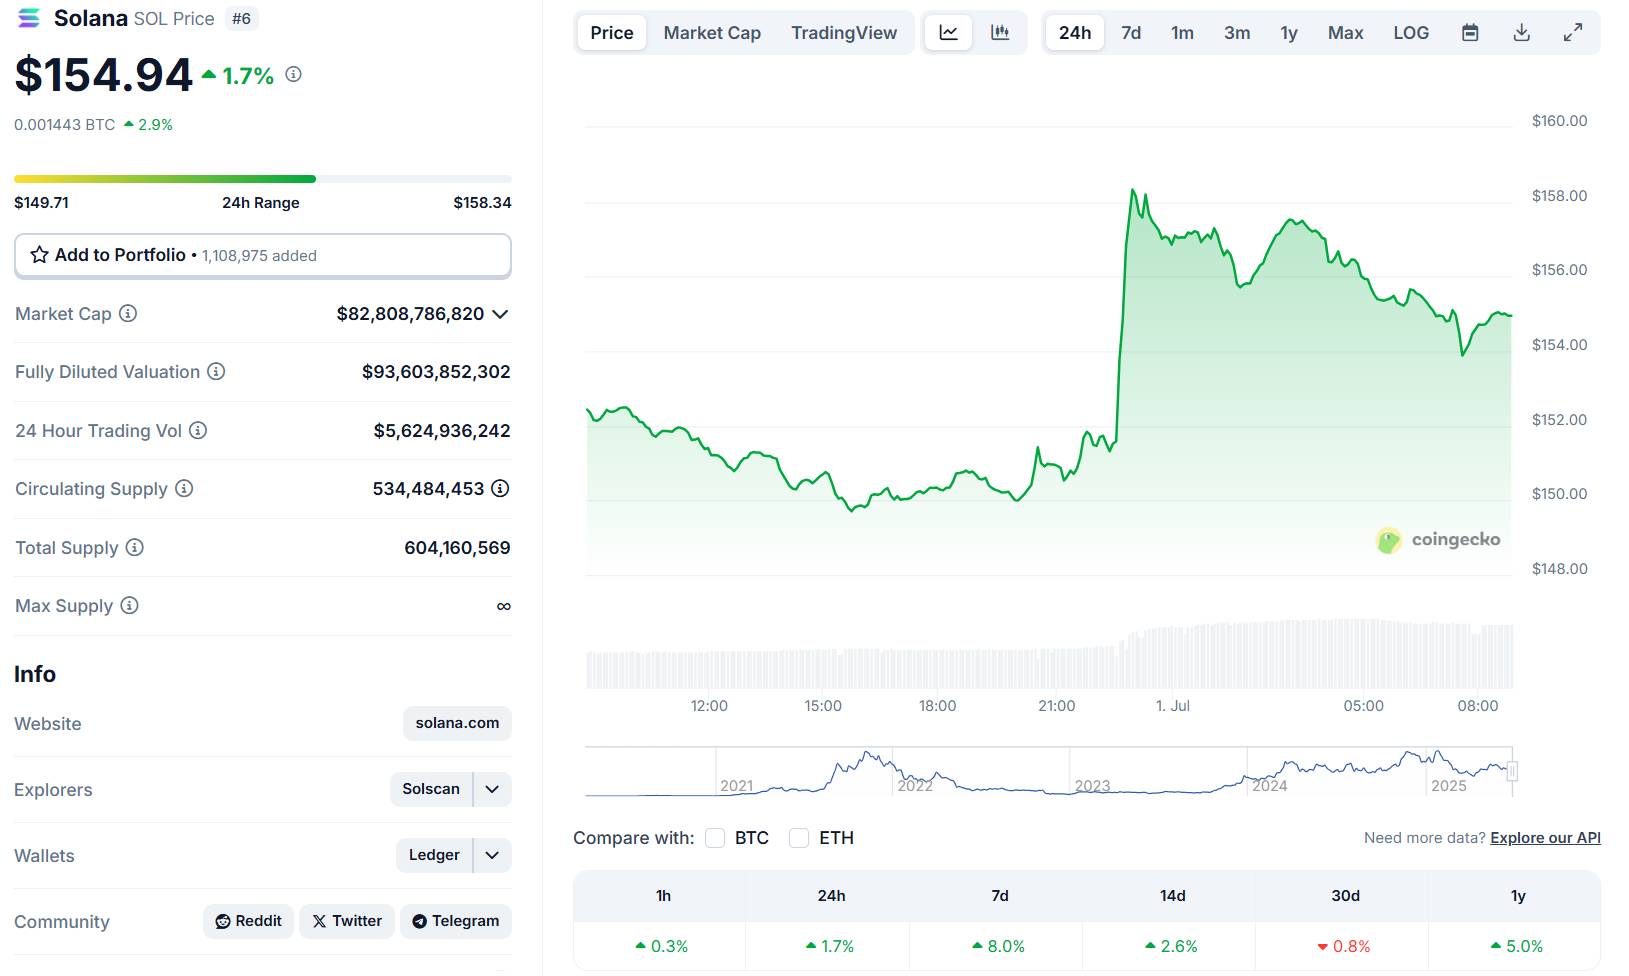Switch to line chart view icon

pos(948,33)
